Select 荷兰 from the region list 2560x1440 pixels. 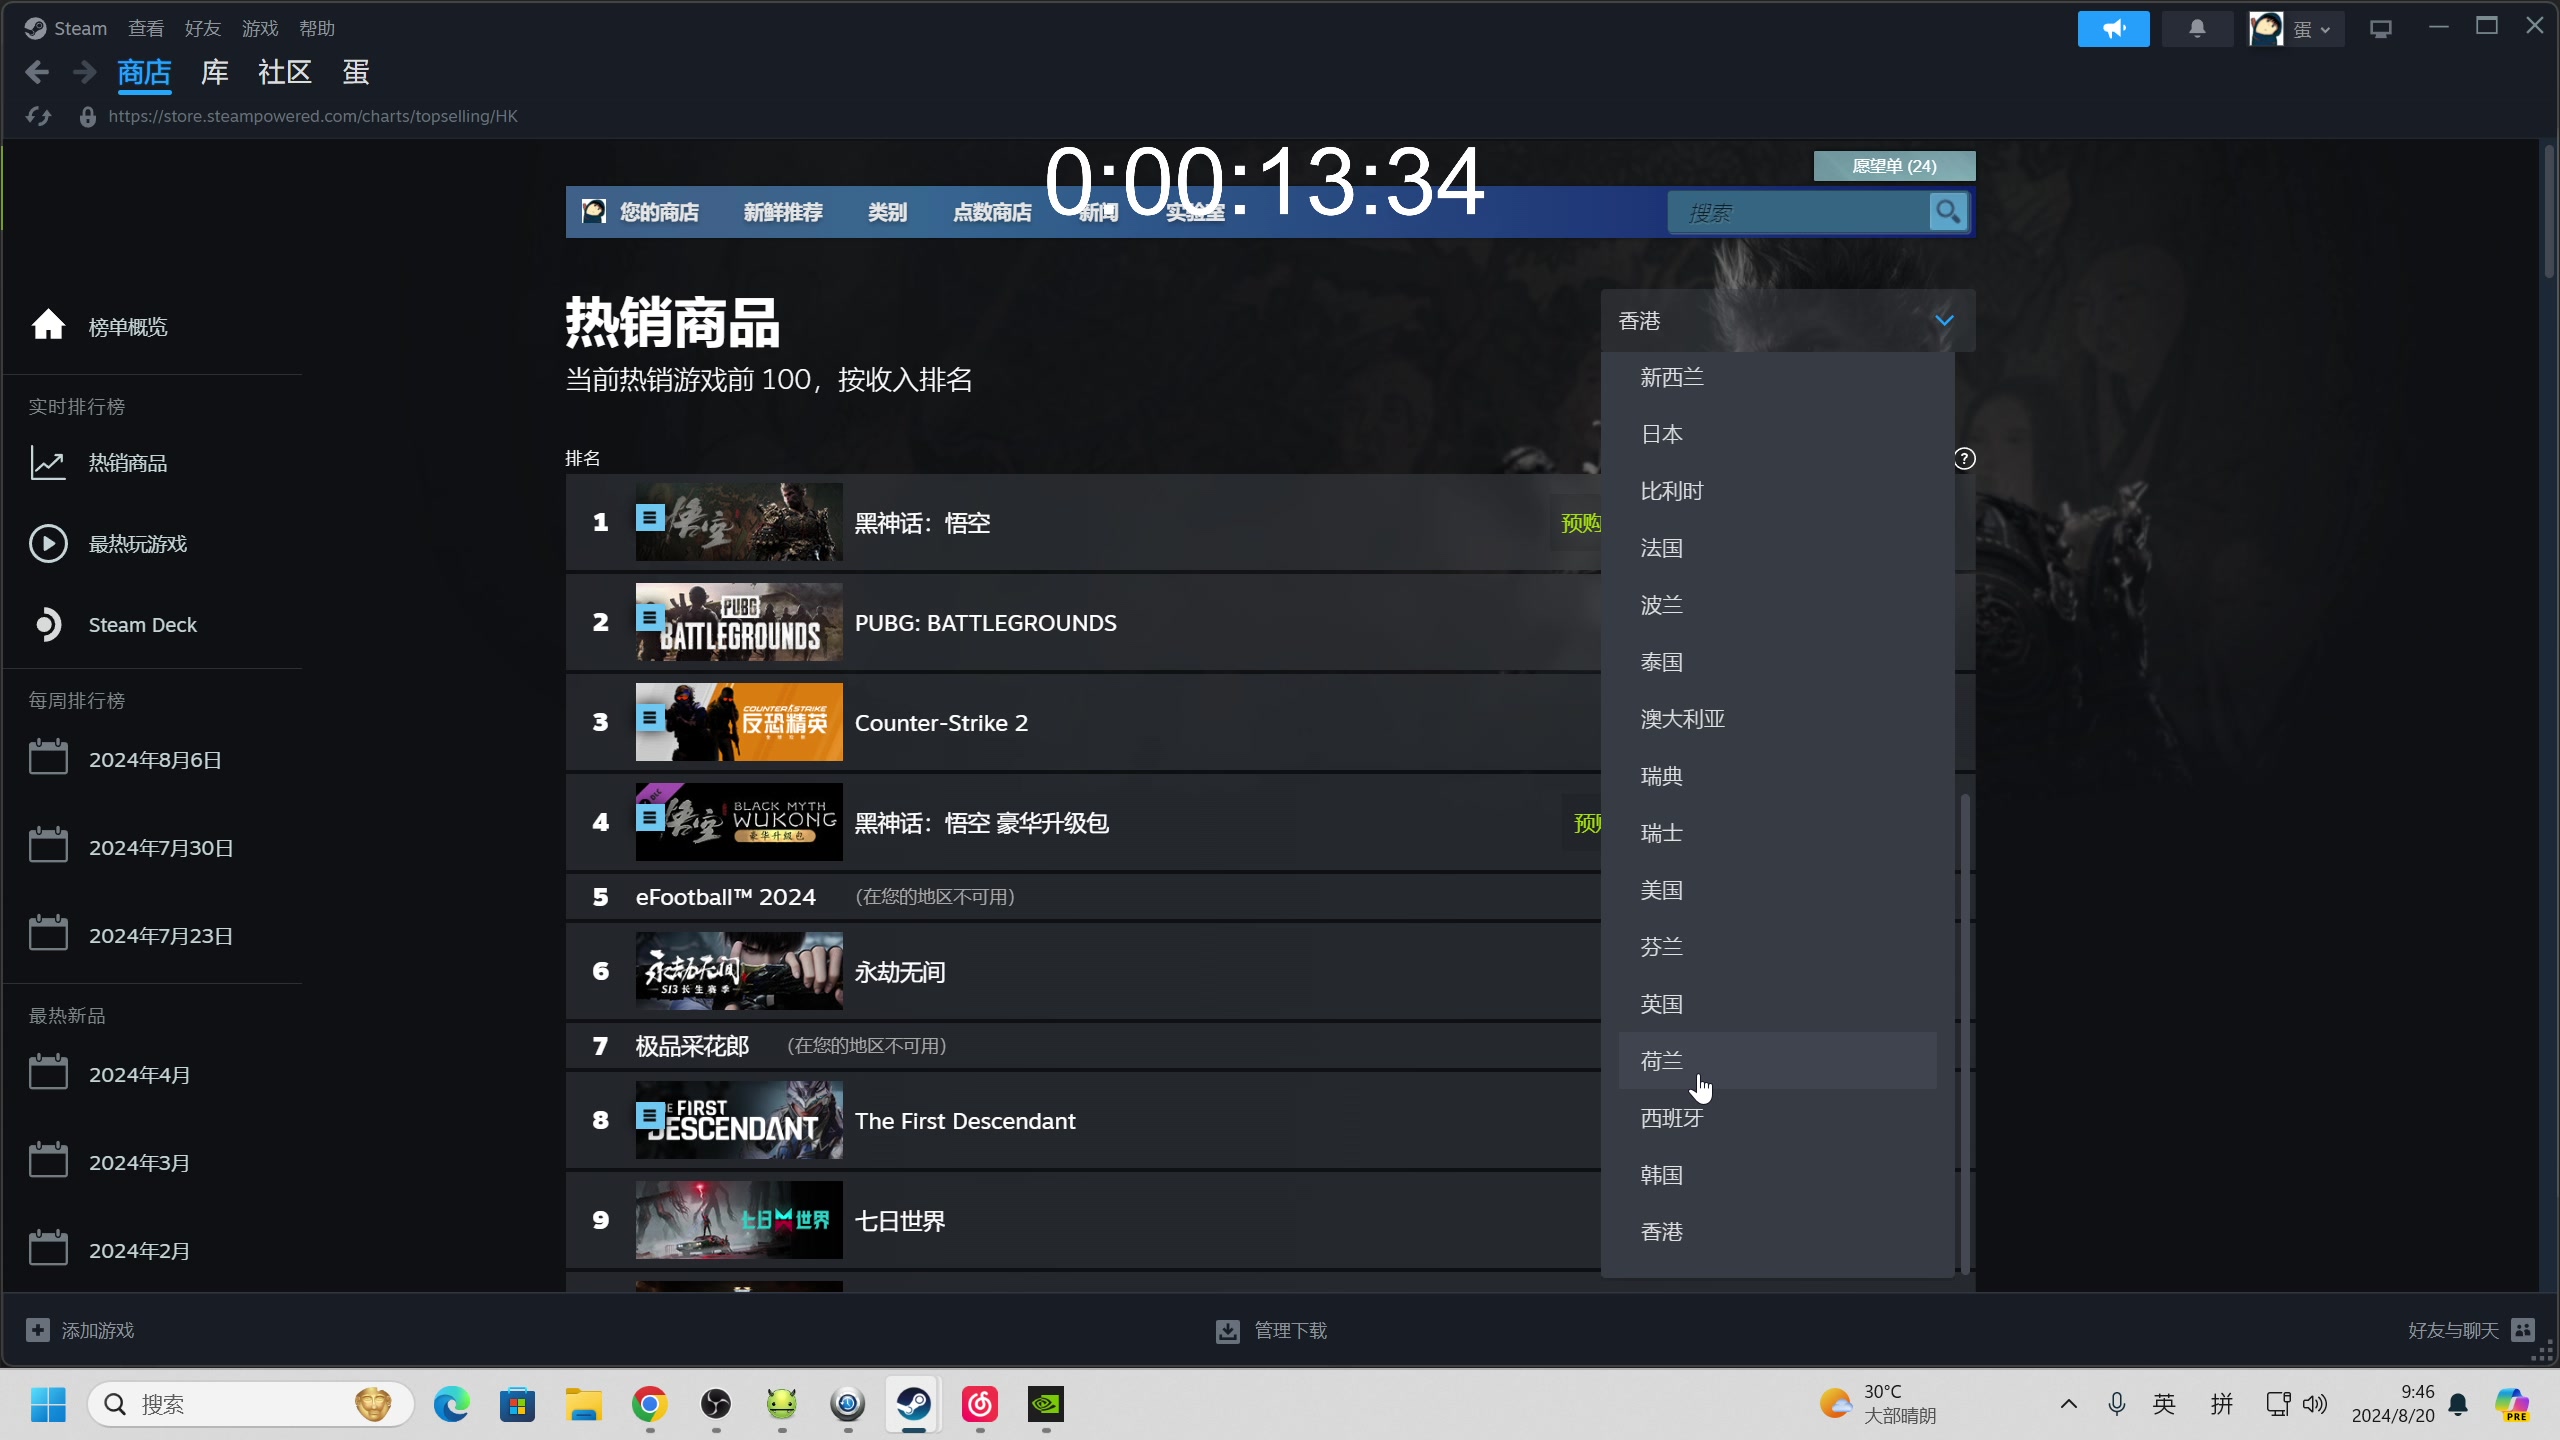(1778, 1061)
